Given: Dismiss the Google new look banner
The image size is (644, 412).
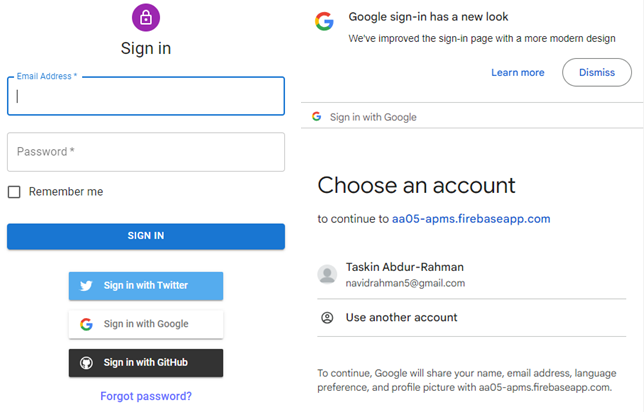Looking at the screenshot, I should [x=597, y=72].
